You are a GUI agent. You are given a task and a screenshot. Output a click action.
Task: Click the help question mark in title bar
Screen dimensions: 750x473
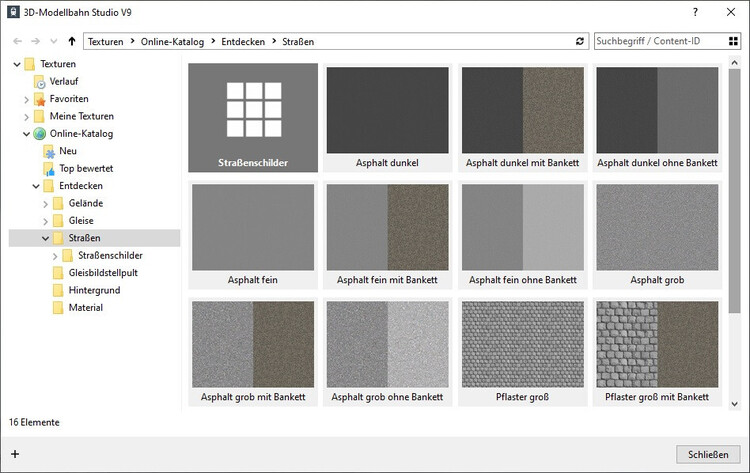click(x=695, y=13)
